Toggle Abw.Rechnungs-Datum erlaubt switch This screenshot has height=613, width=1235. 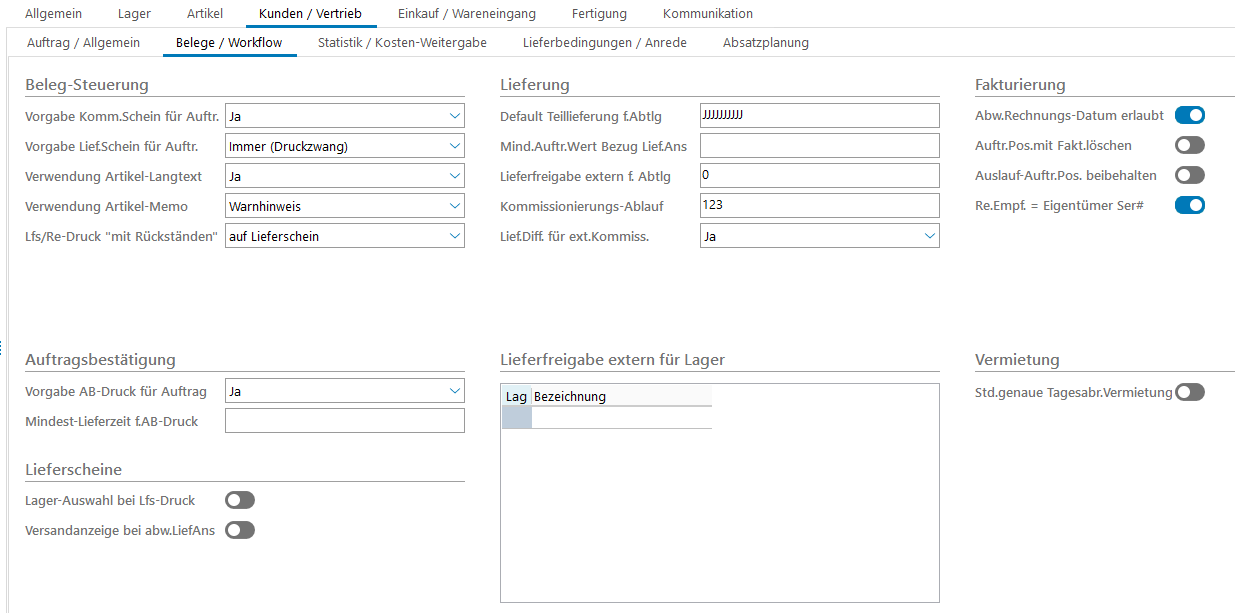[1189, 115]
